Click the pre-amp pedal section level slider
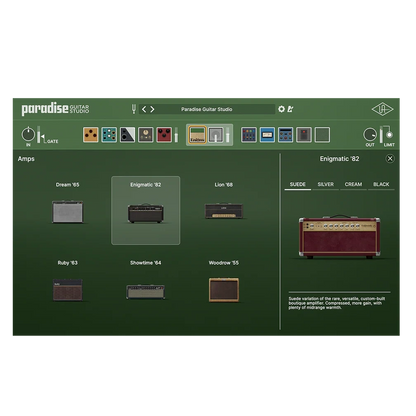The image size is (416, 416). click(176, 135)
